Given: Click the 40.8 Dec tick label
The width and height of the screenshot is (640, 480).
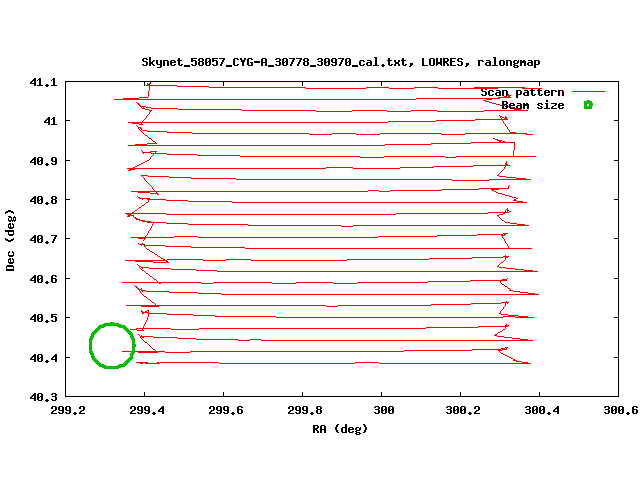Looking at the screenshot, I should click(43, 200).
